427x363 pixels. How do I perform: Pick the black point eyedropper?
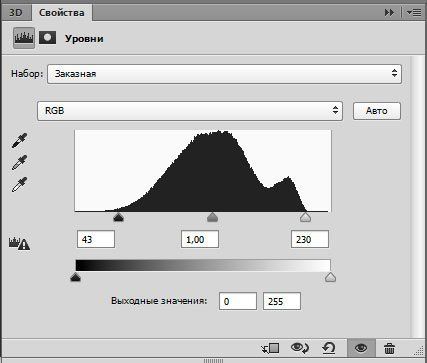tap(19, 140)
